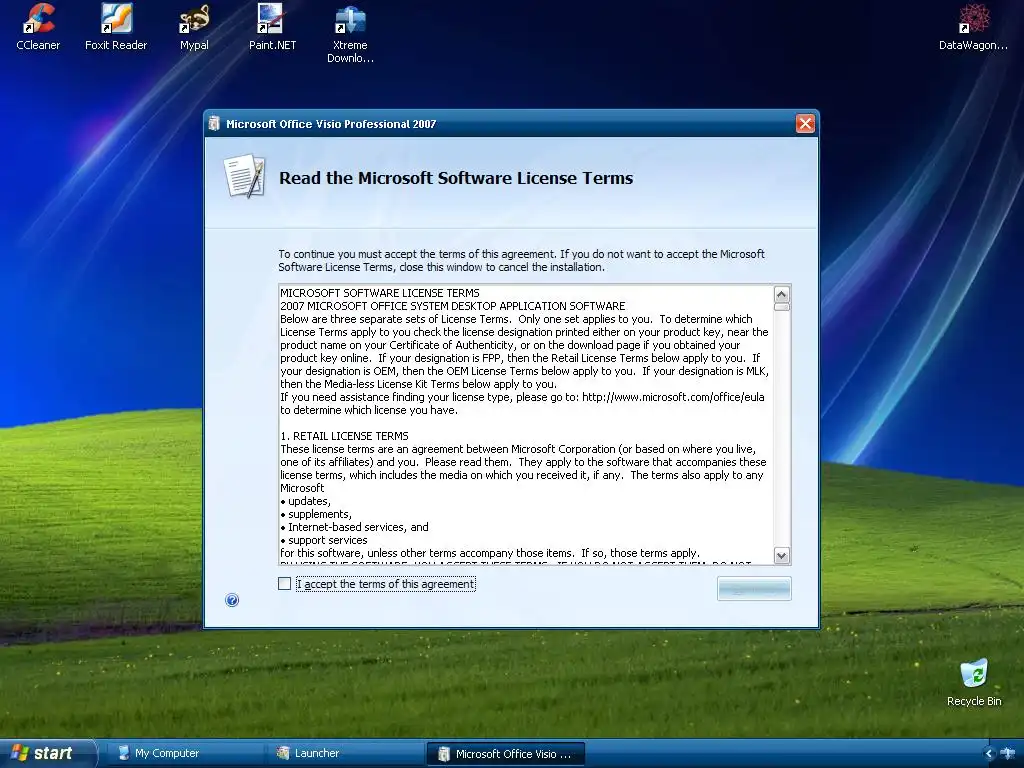The image size is (1024, 768).
Task: Close the Visio setup window
Action: click(x=805, y=123)
